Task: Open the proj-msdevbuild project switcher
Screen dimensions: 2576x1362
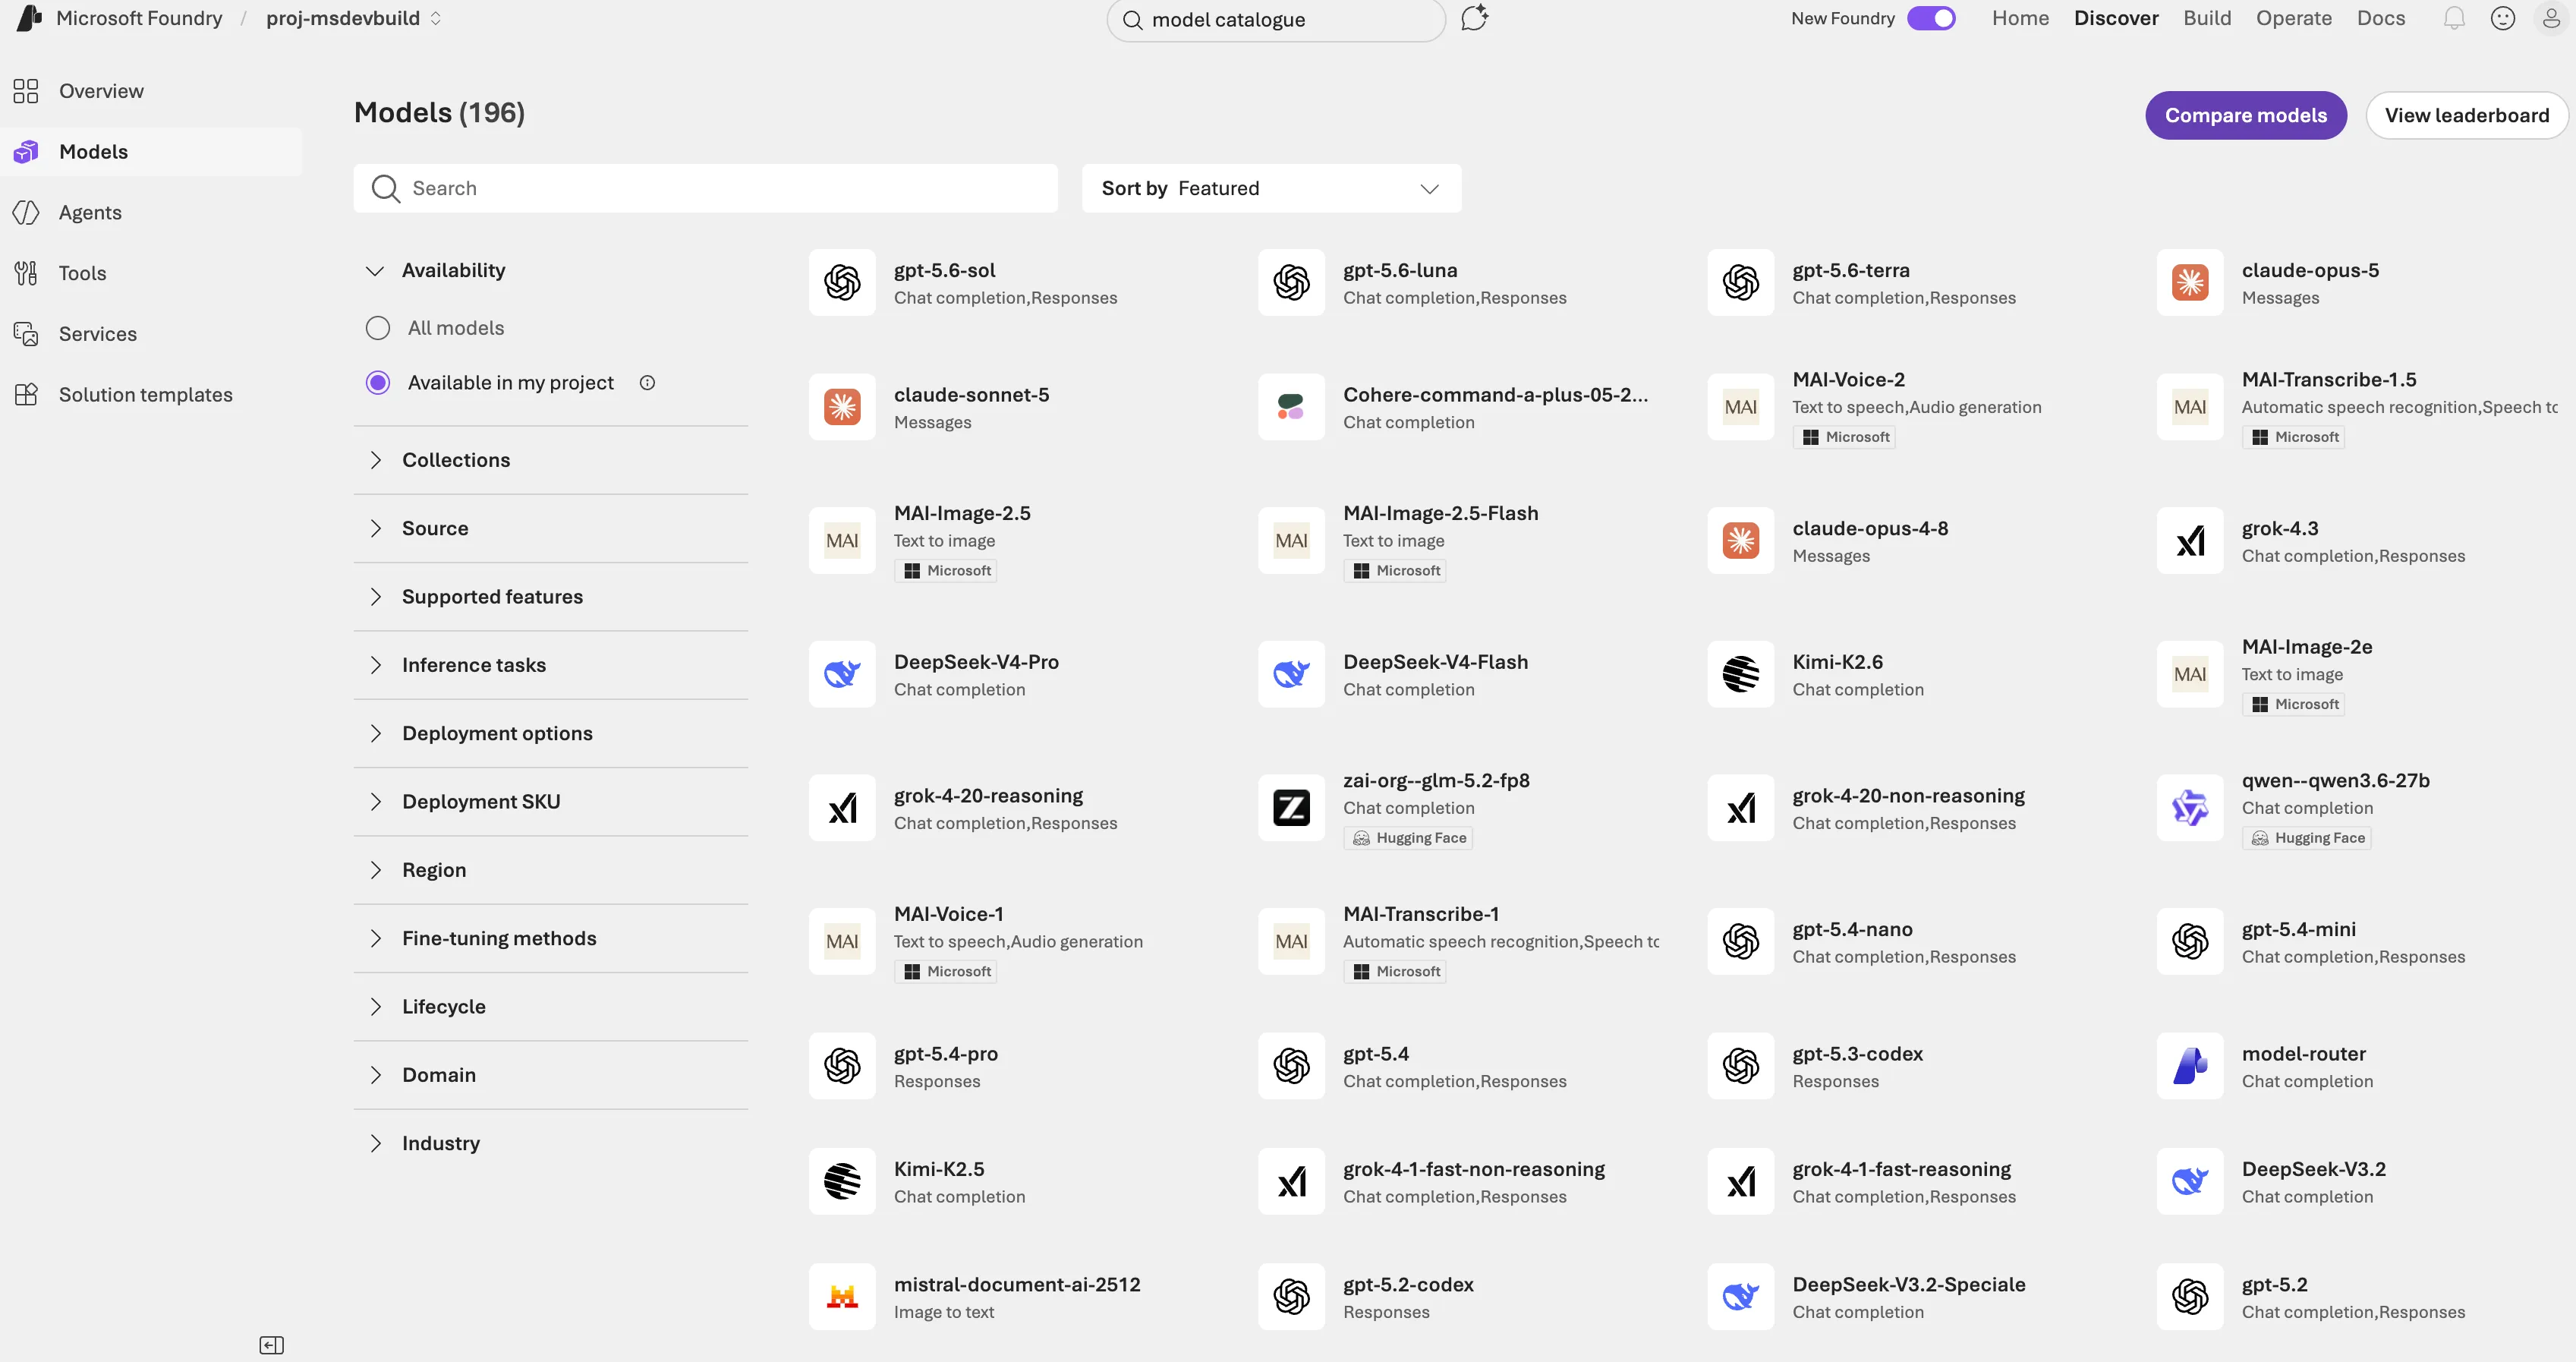Action: pyautogui.click(x=354, y=18)
